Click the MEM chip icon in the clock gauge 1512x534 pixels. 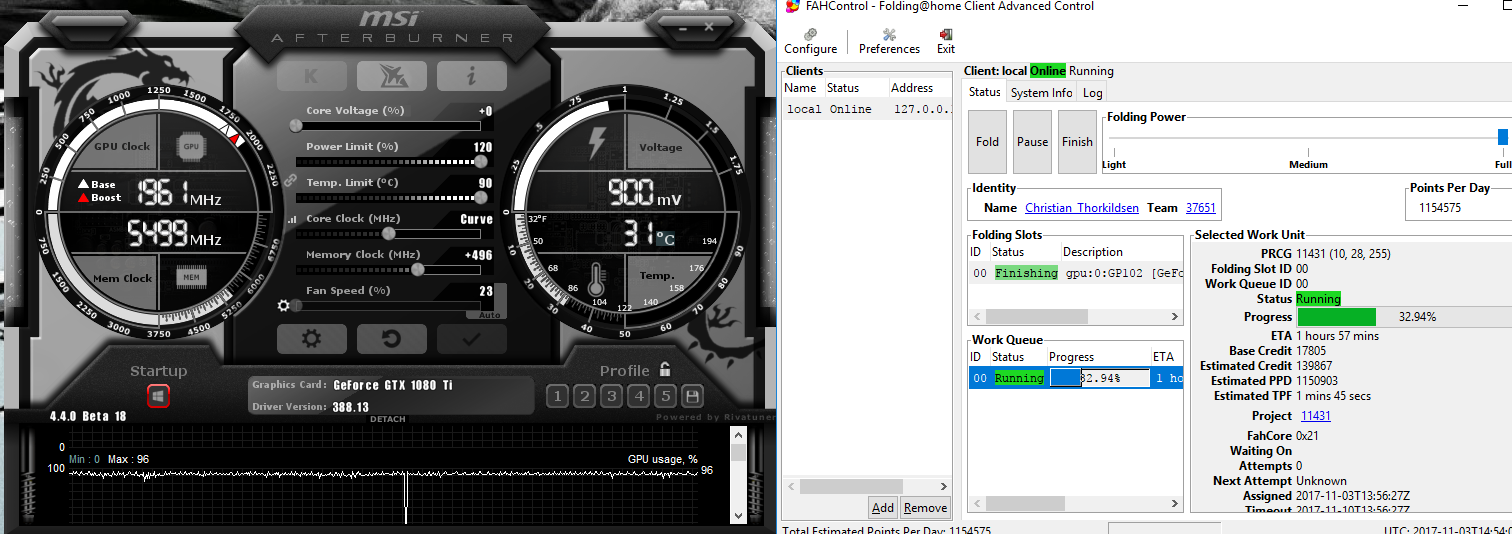[x=192, y=277]
